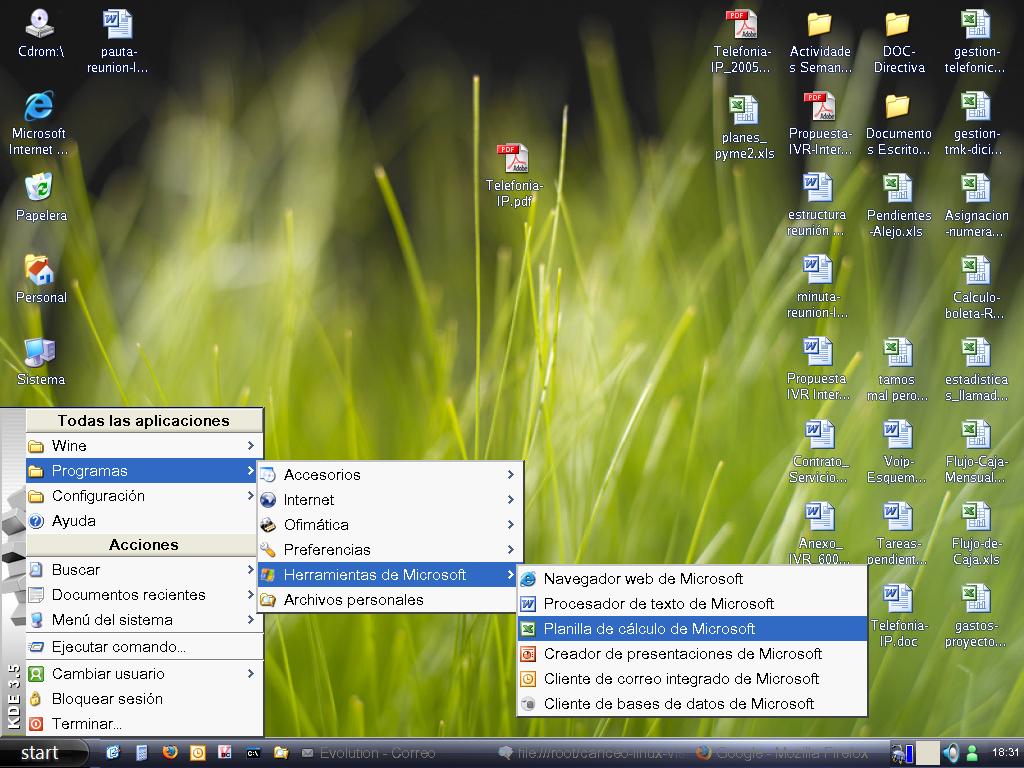Expand the Documentos recientes submenu
Screen dimensions: 1024x768
(144, 595)
